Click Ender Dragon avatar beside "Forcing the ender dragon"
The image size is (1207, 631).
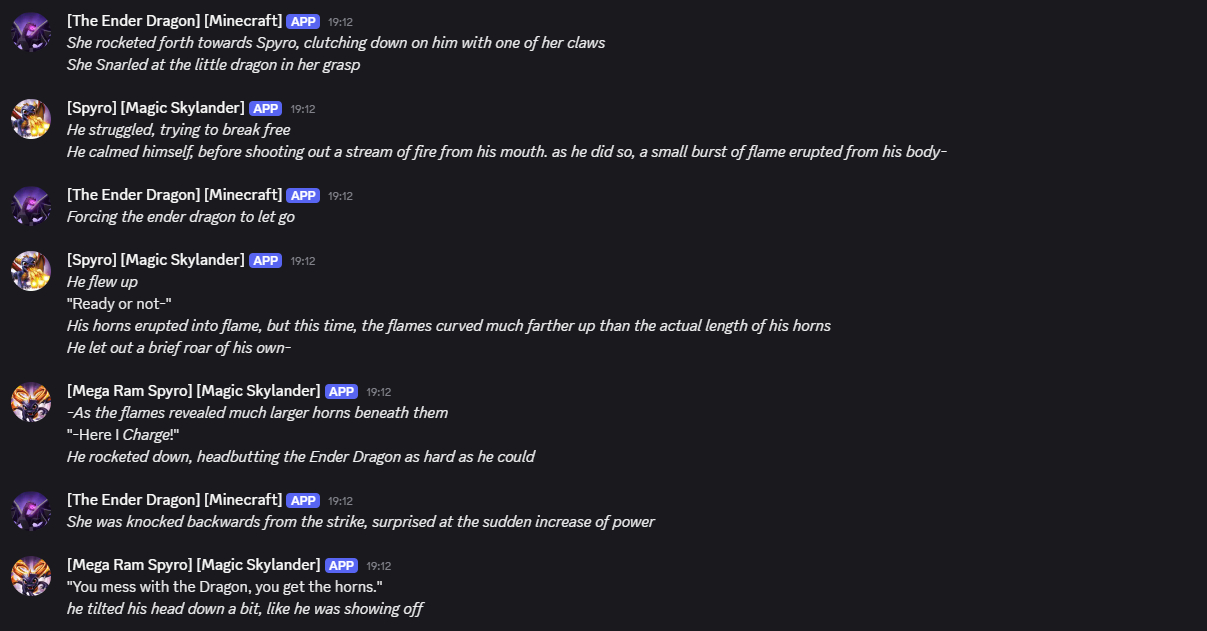point(31,206)
